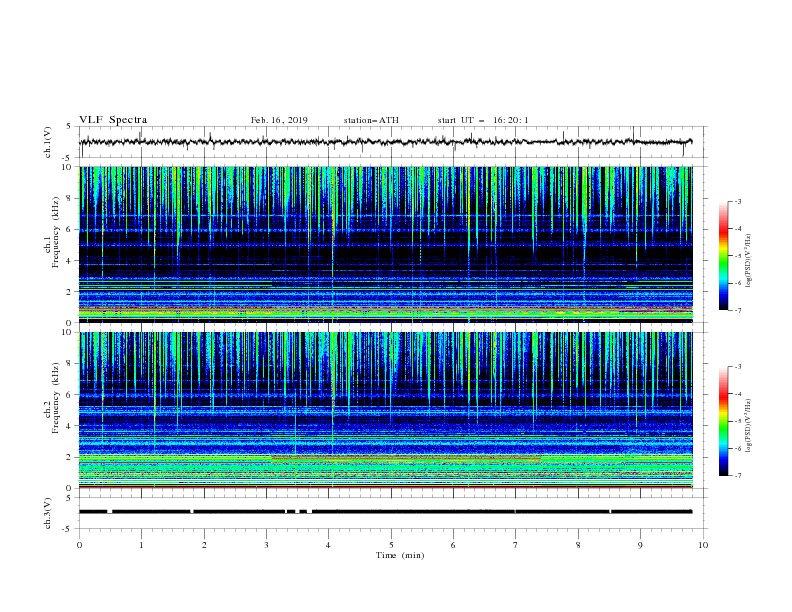Click the ch.2 spectrogram panel
The image size is (792, 612).
click(386, 410)
